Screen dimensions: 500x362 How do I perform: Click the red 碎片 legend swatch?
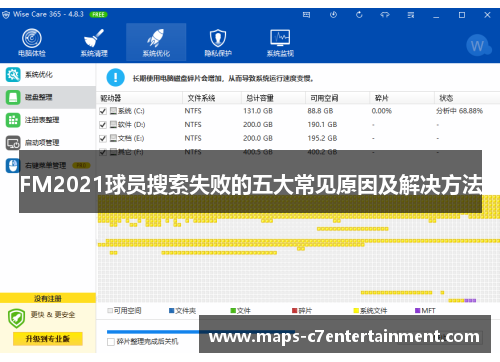tap(294, 311)
